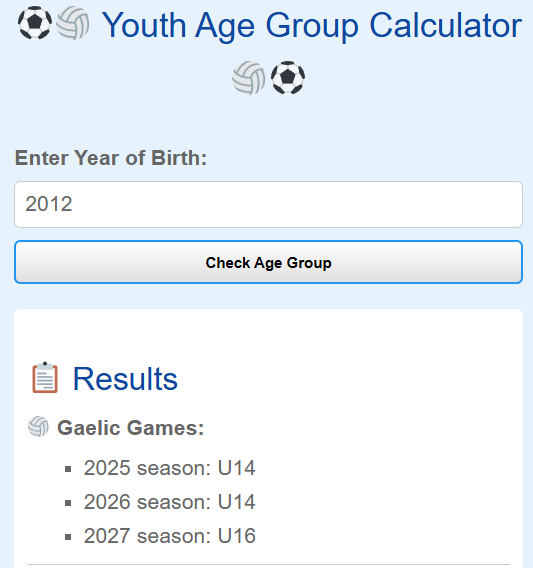533x568 pixels.
Task: Click the bullet before 2025 season
Action: pos(68,469)
